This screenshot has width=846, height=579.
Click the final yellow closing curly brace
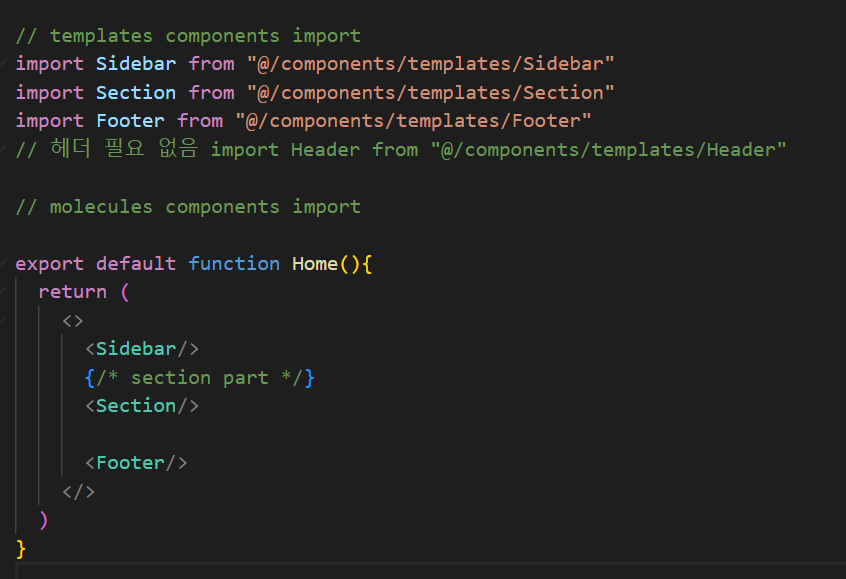point(21,549)
